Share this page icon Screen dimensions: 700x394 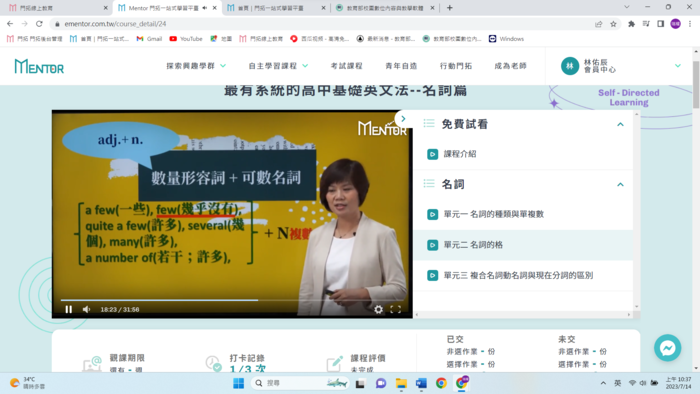pyautogui.click(x=599, y=24)
